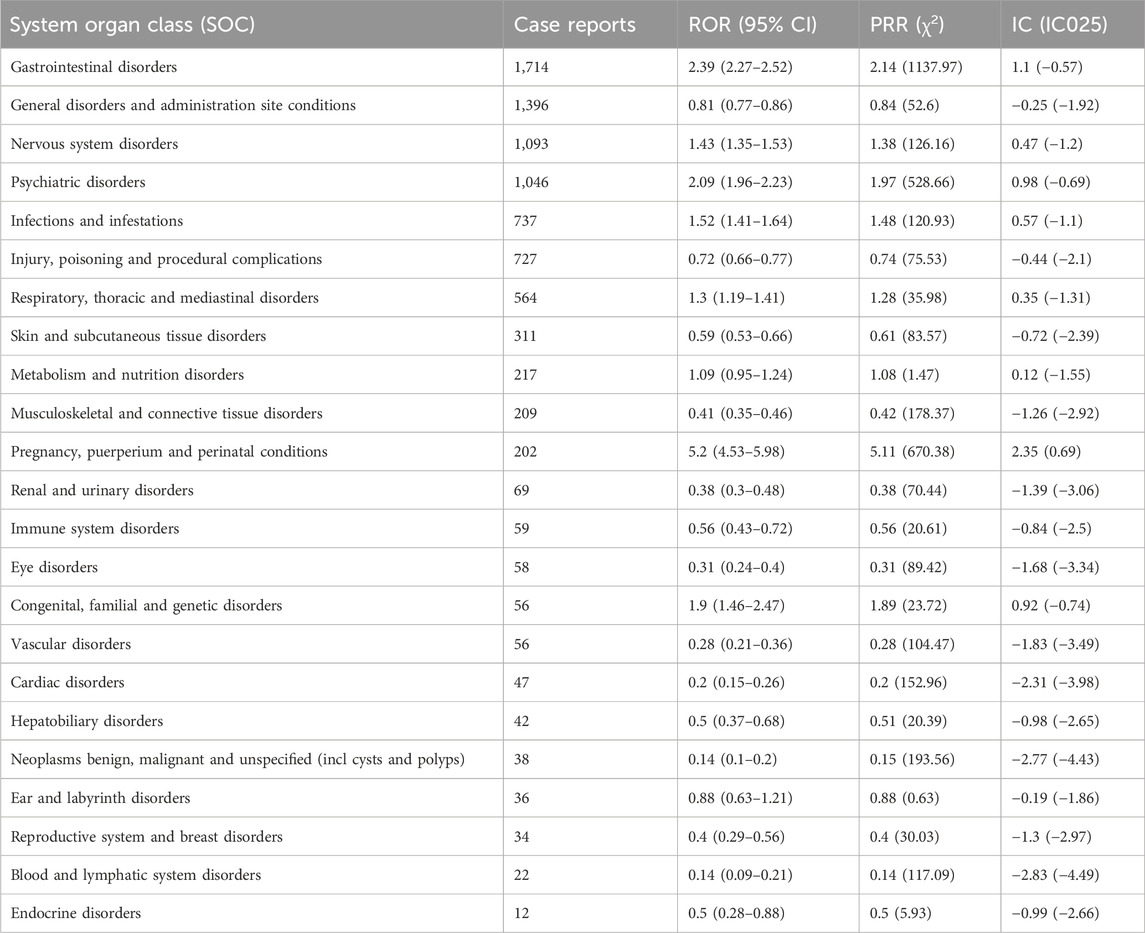Viewport: 1145px width, 933px height.
Task: Select PRR value '0.4 (30.03)'
Action: point(904,837)
